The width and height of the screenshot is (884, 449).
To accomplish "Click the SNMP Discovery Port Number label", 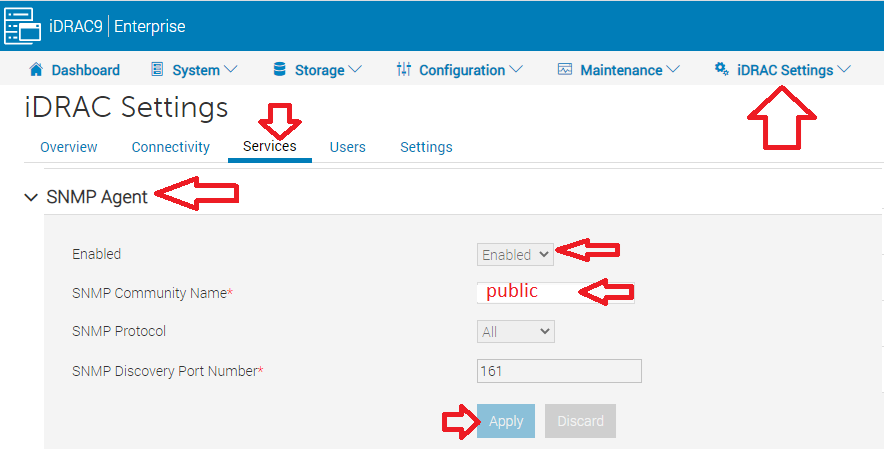I will click(167, 371).
